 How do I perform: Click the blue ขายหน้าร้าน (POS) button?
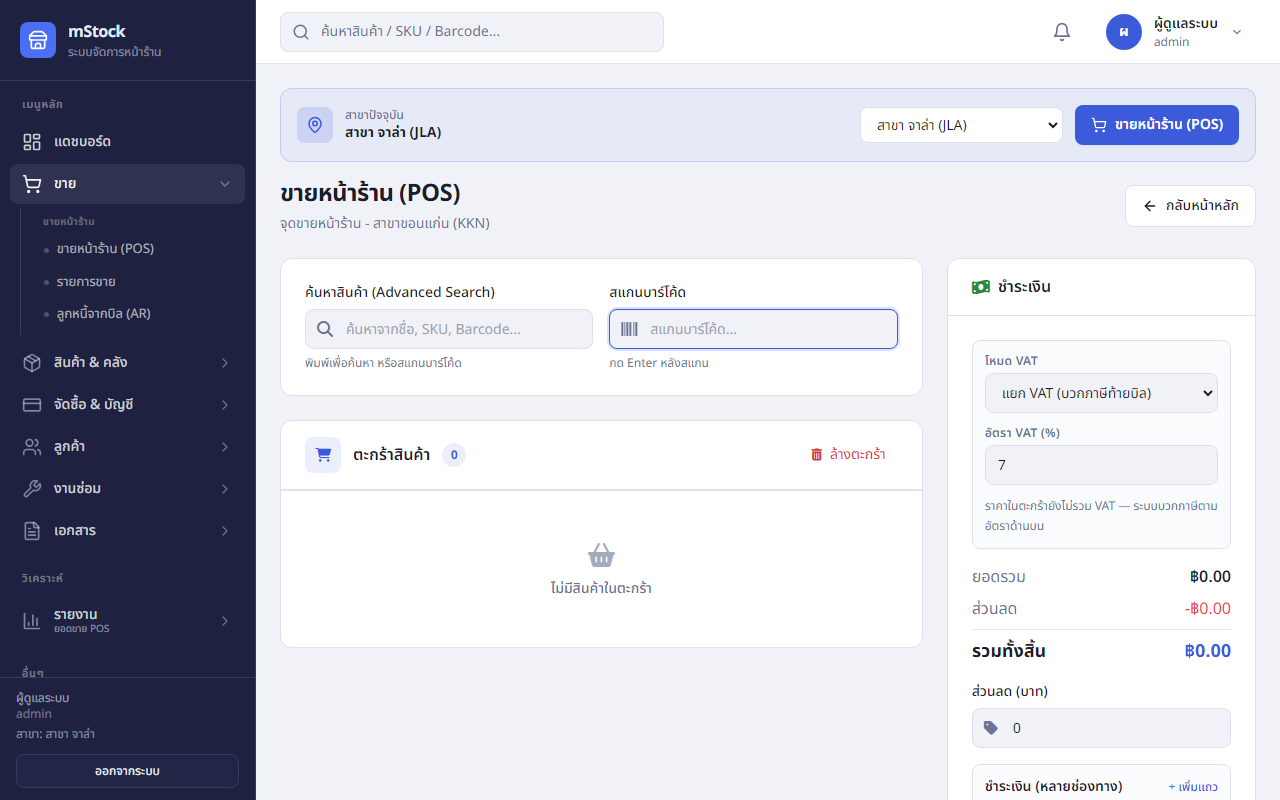click(1157, 125)
